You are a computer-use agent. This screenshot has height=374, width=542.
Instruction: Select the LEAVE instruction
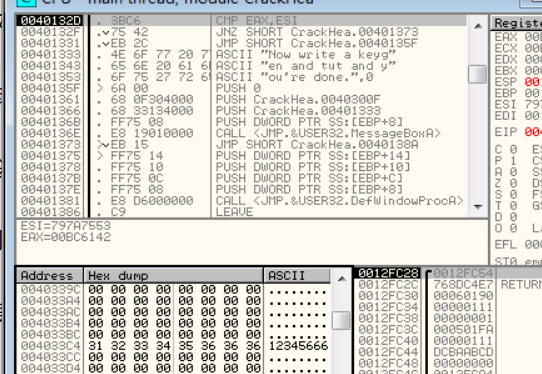coord(234,212)
